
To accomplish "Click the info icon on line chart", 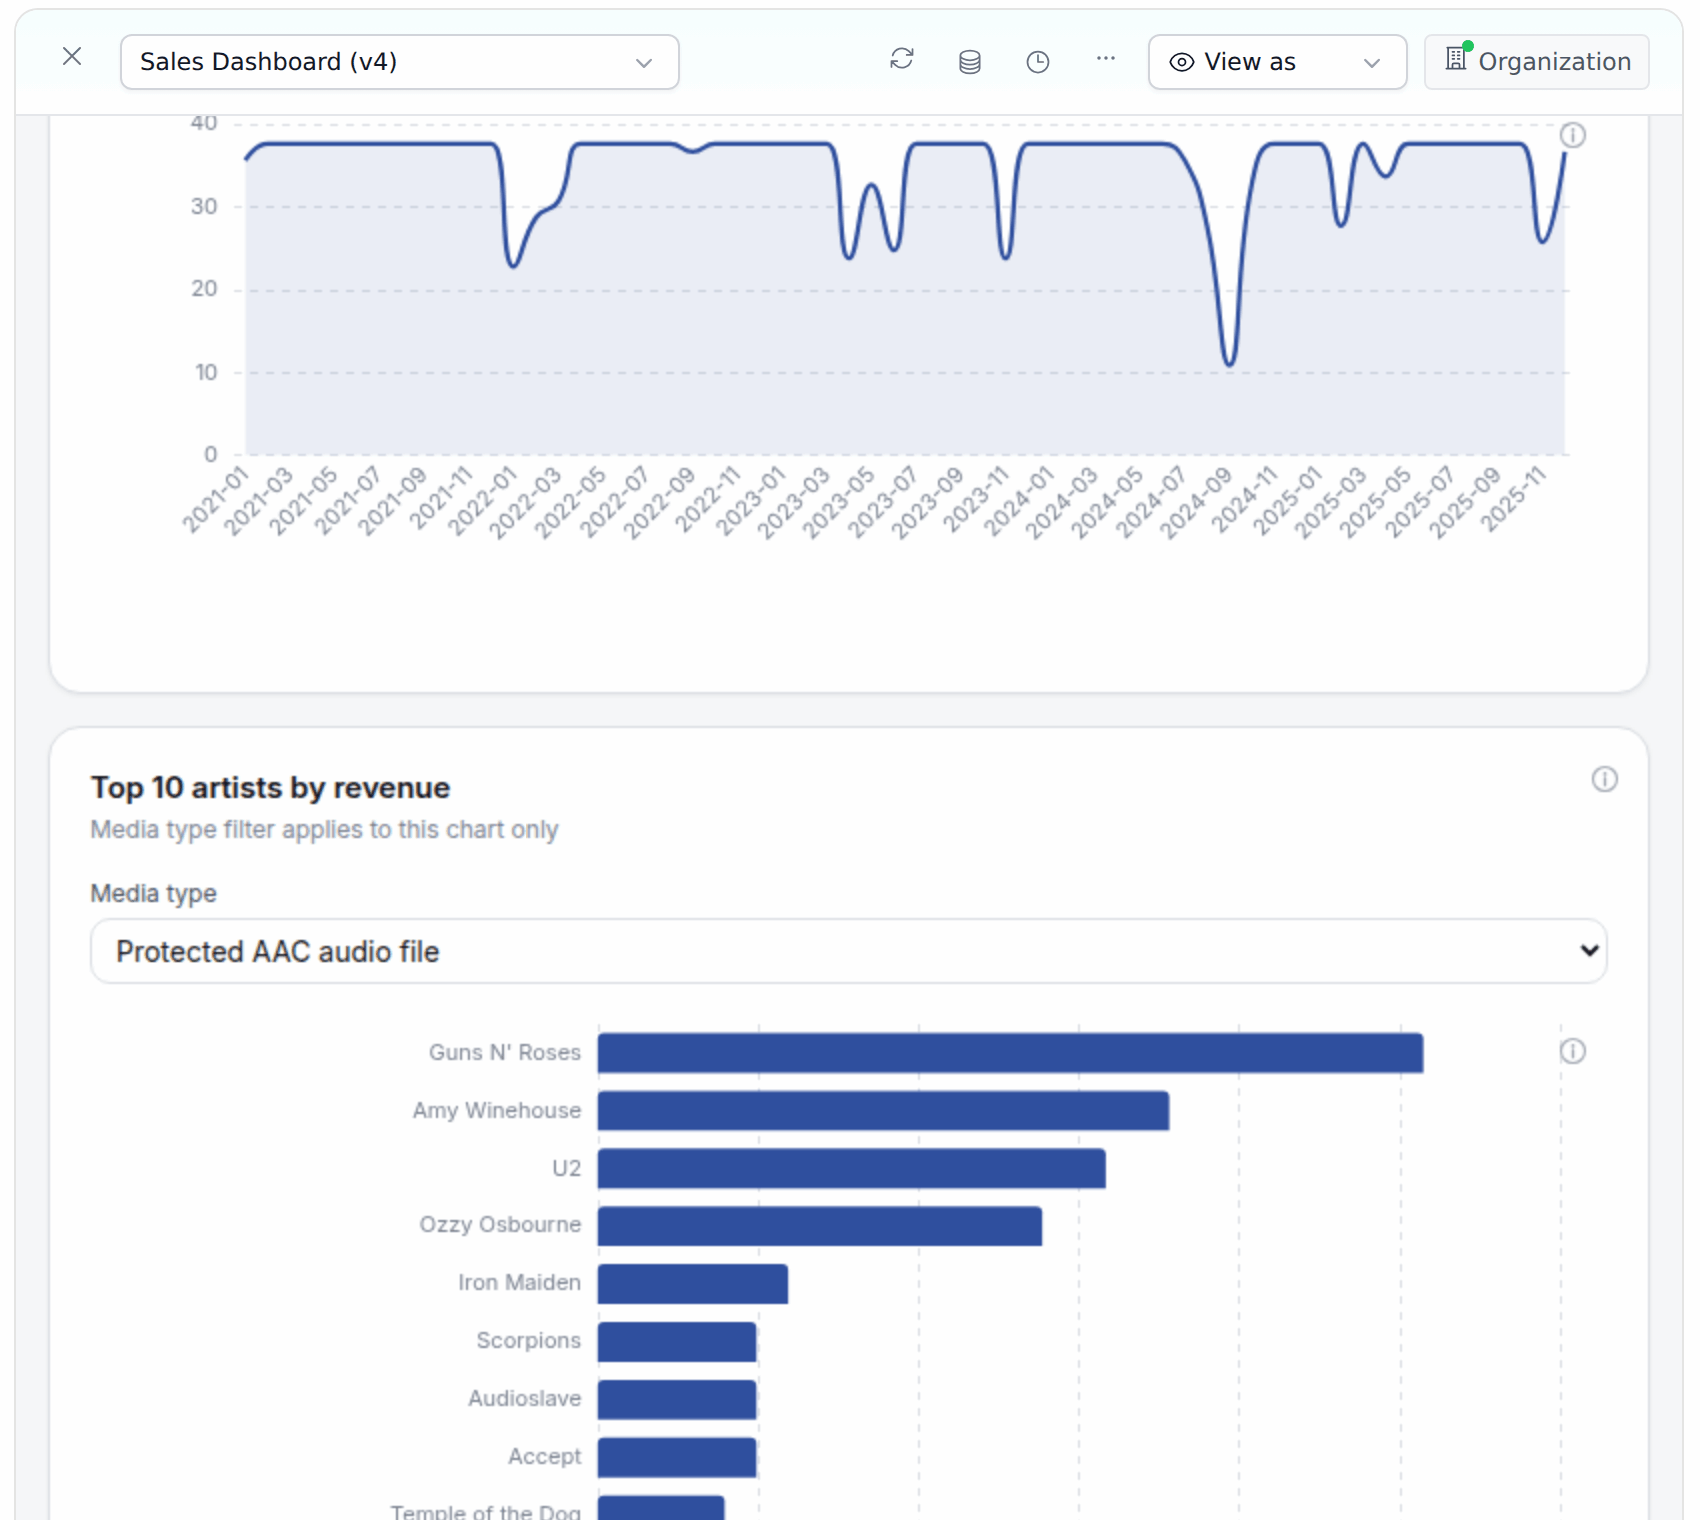I will (x=1573, y=135).
